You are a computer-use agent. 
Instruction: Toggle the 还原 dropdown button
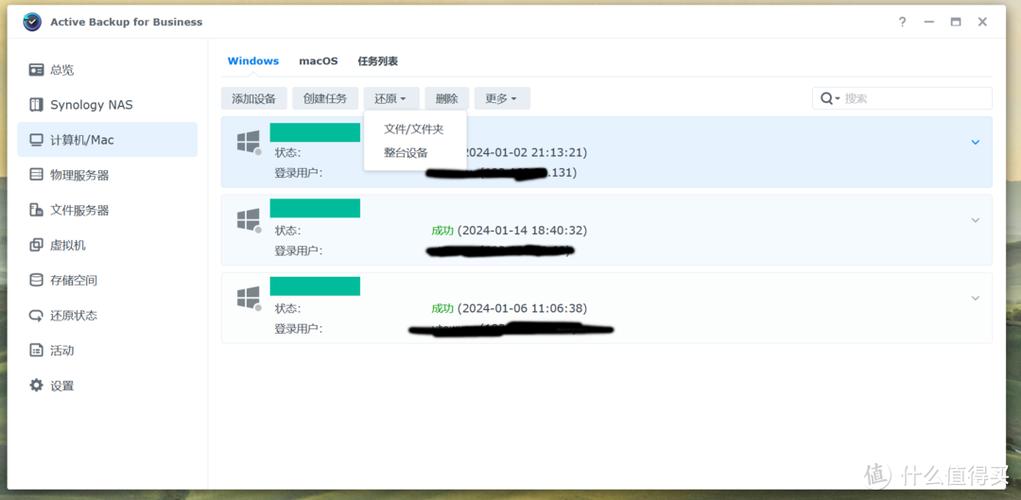click(x=391, y=98)
